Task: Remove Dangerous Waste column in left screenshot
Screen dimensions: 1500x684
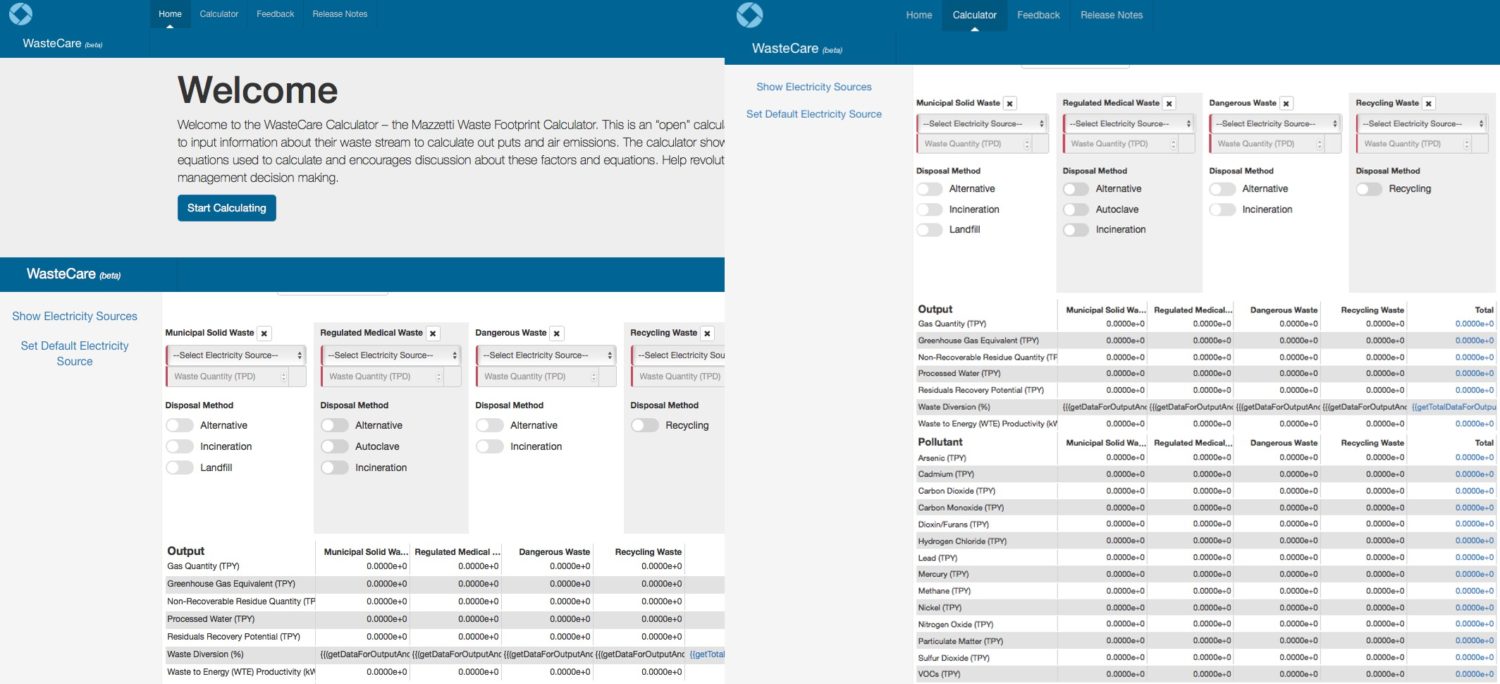Action: click(x=557, y=333)
